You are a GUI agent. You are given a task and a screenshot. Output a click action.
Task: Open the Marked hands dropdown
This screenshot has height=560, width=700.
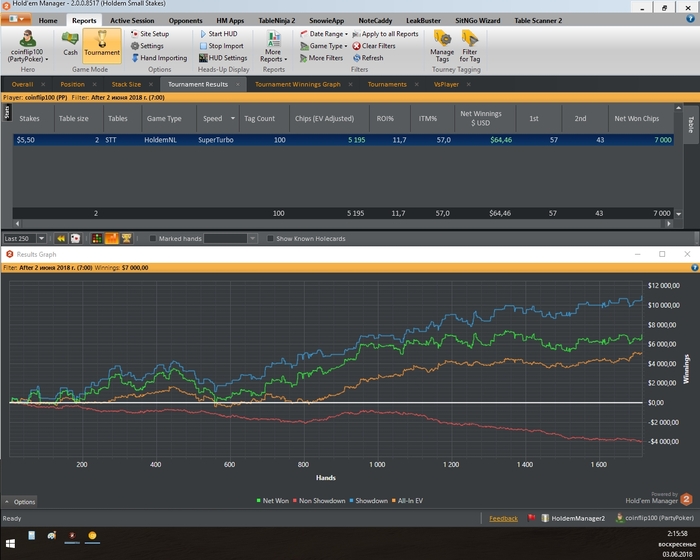[x=252, y=238]
